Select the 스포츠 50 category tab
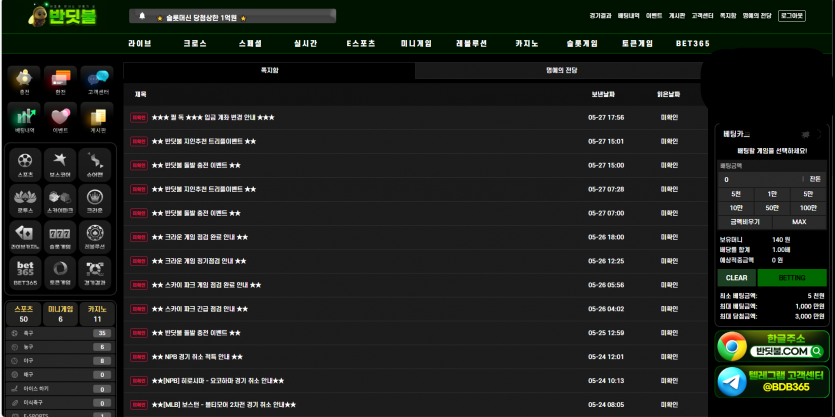 [23, 314]
